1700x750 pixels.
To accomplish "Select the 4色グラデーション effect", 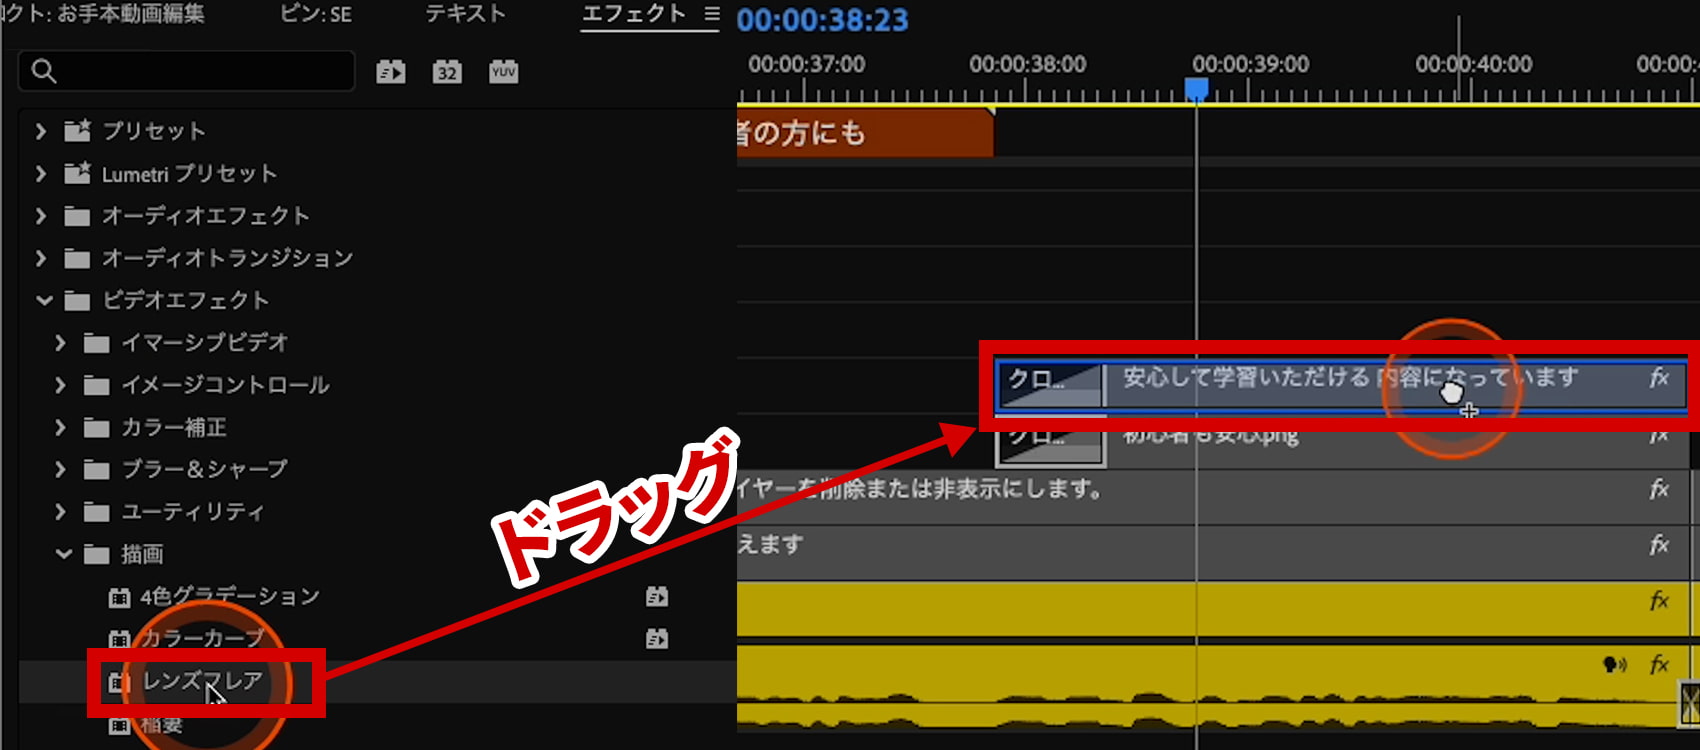I will (x=230, y=597).
